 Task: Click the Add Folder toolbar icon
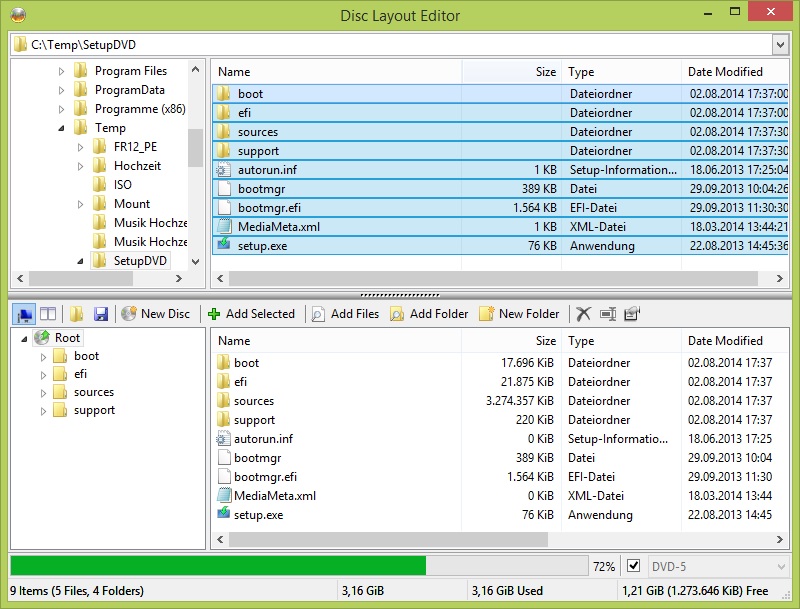(x=399, y=314)
